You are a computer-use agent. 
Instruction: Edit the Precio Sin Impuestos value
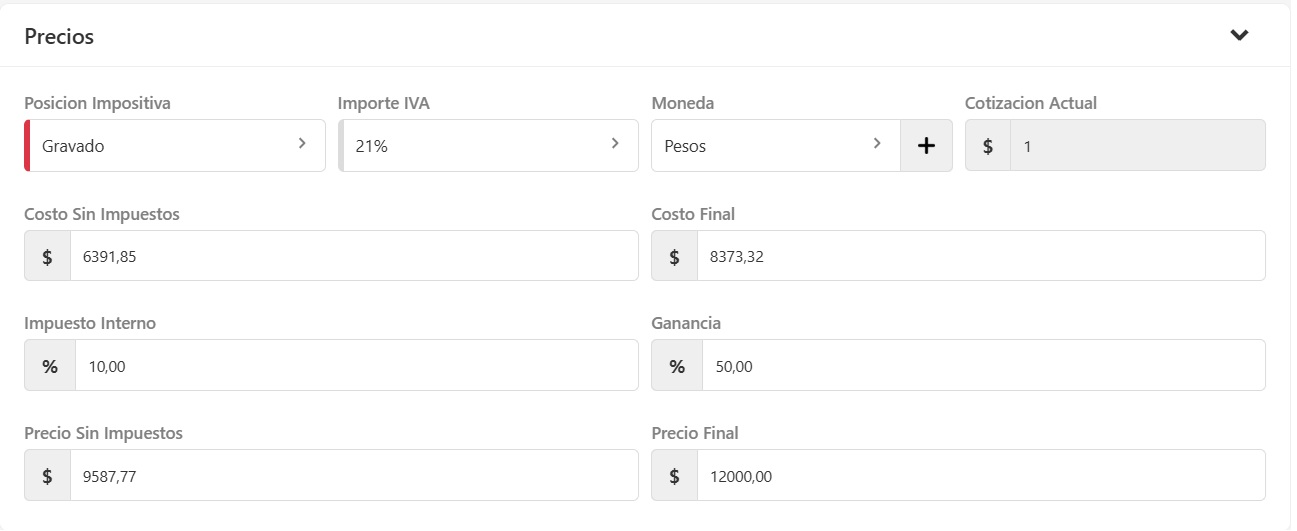353,476
